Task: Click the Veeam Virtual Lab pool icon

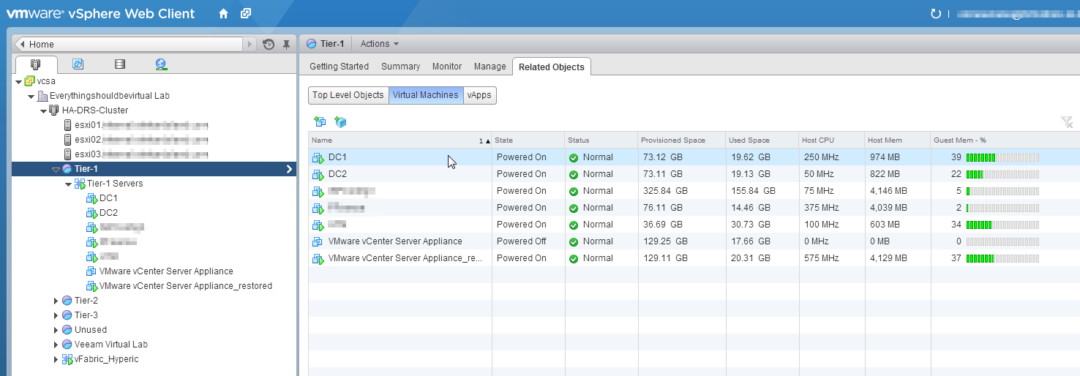Action: tap(67, 344)
